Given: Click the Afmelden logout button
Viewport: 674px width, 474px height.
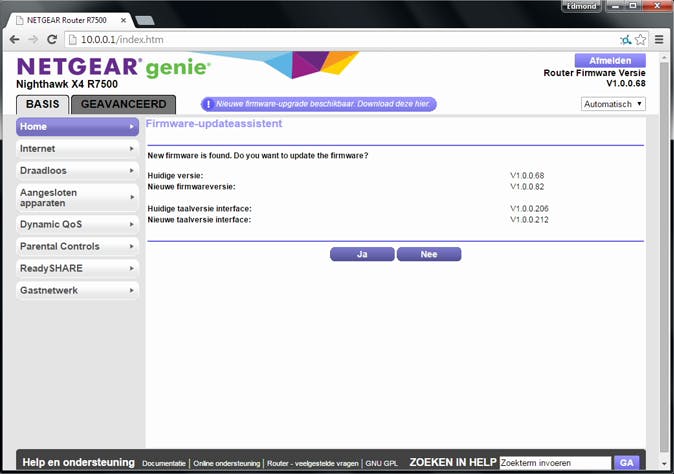Looking at the screenshot, I should [x=610, y=61].
